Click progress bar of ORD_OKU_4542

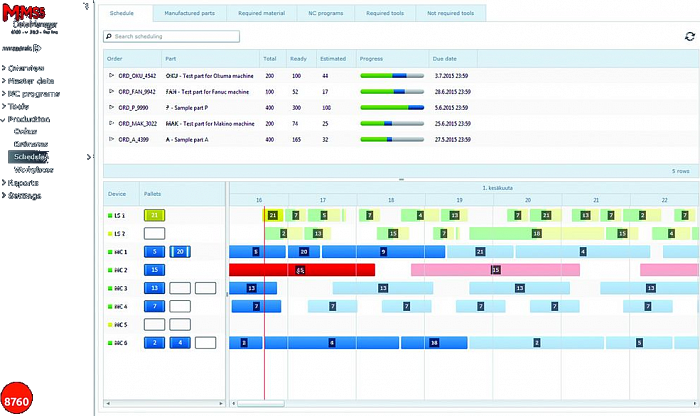tap(392, 76)
